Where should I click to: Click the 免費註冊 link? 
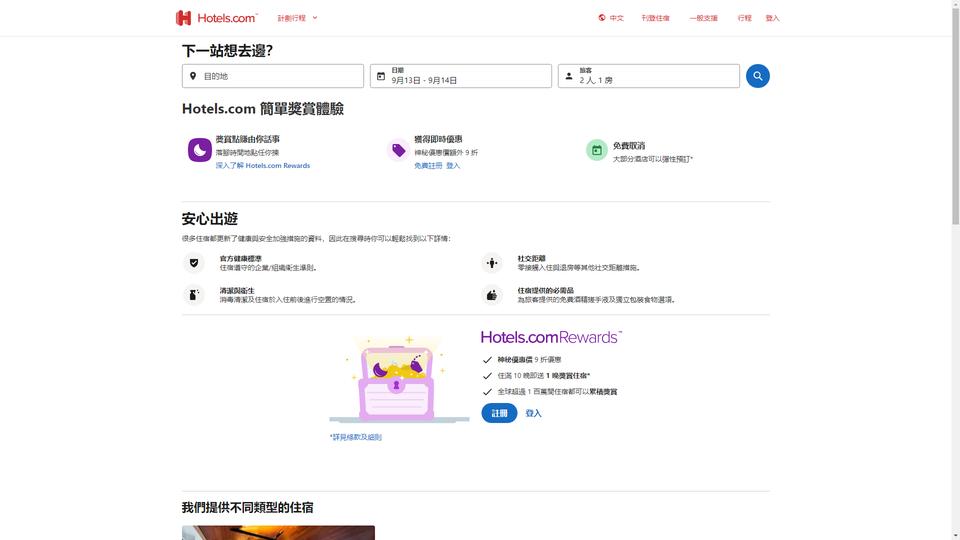(428, 165)
